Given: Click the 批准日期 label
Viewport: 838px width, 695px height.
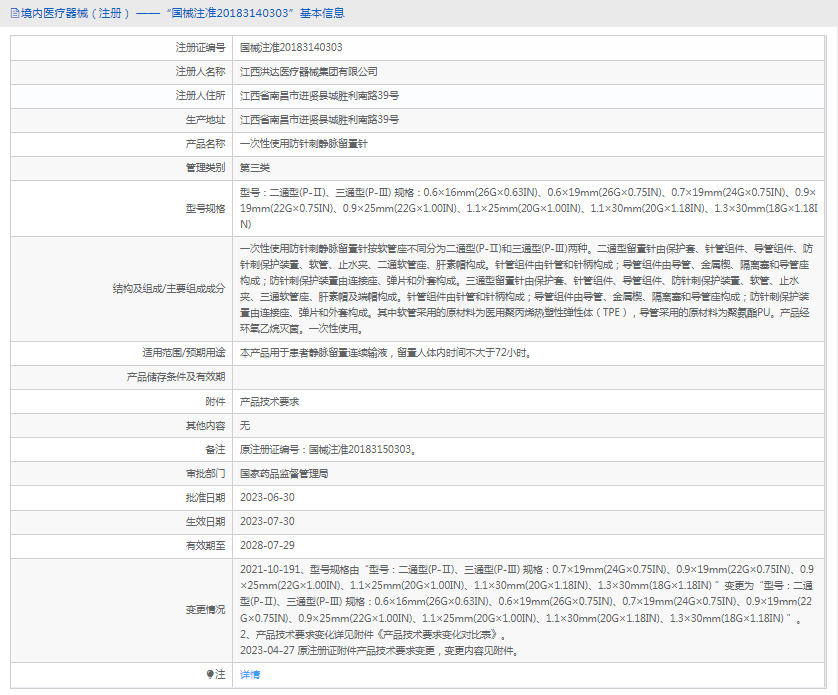Looking at the screenshot, I should (x=206, y=498).
